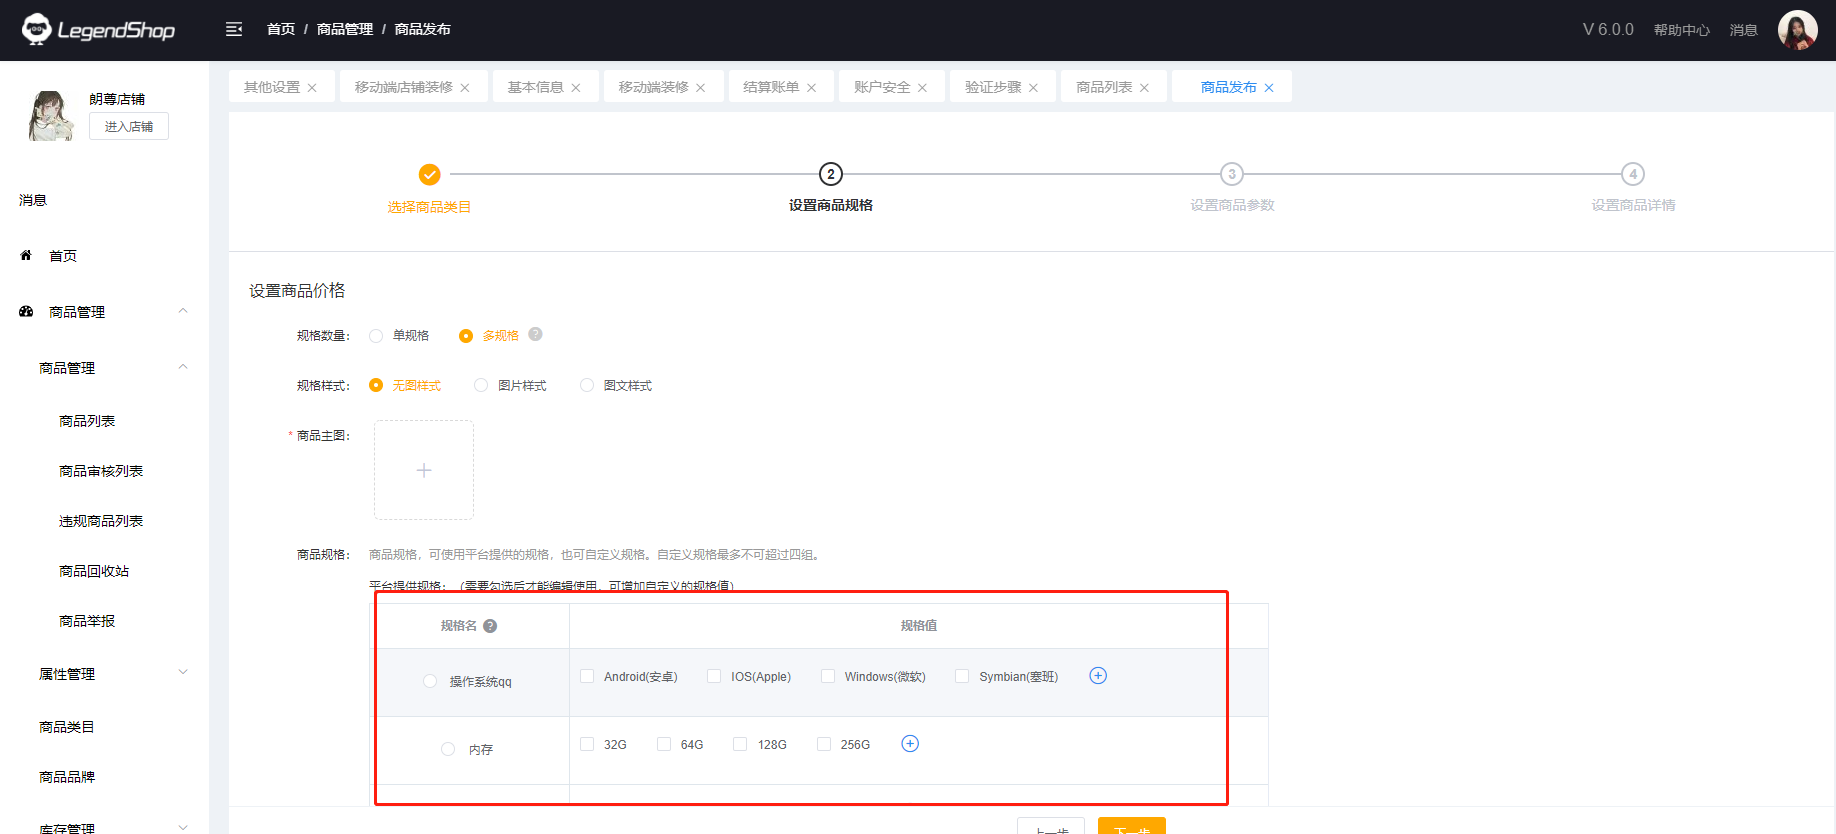Click the help icon beside 多规格

(x=535, y=335)
